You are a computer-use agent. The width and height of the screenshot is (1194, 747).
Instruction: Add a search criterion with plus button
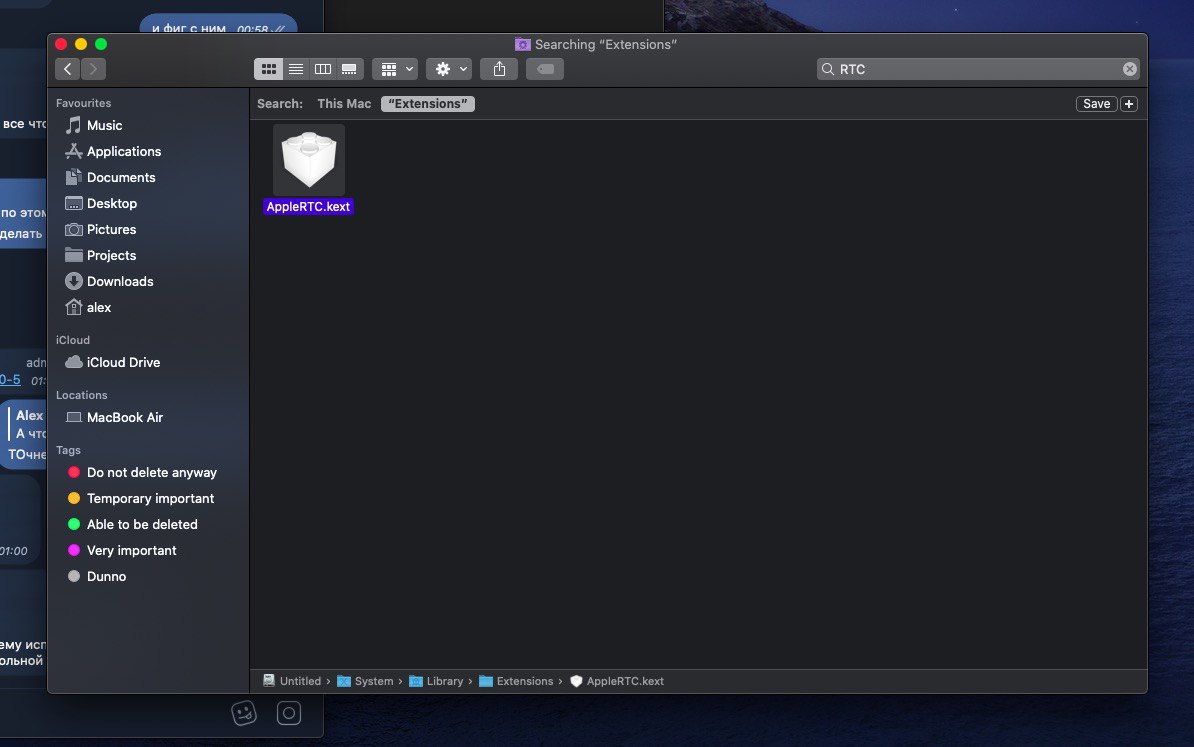1129,104
